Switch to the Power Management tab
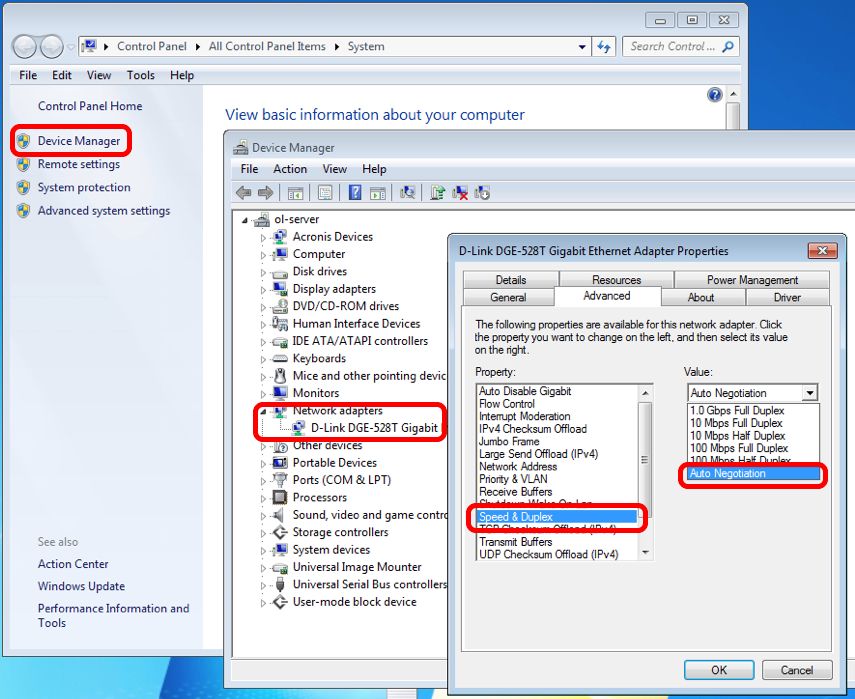The height and width of the screenshot is (699, 855). pos(752,280)
